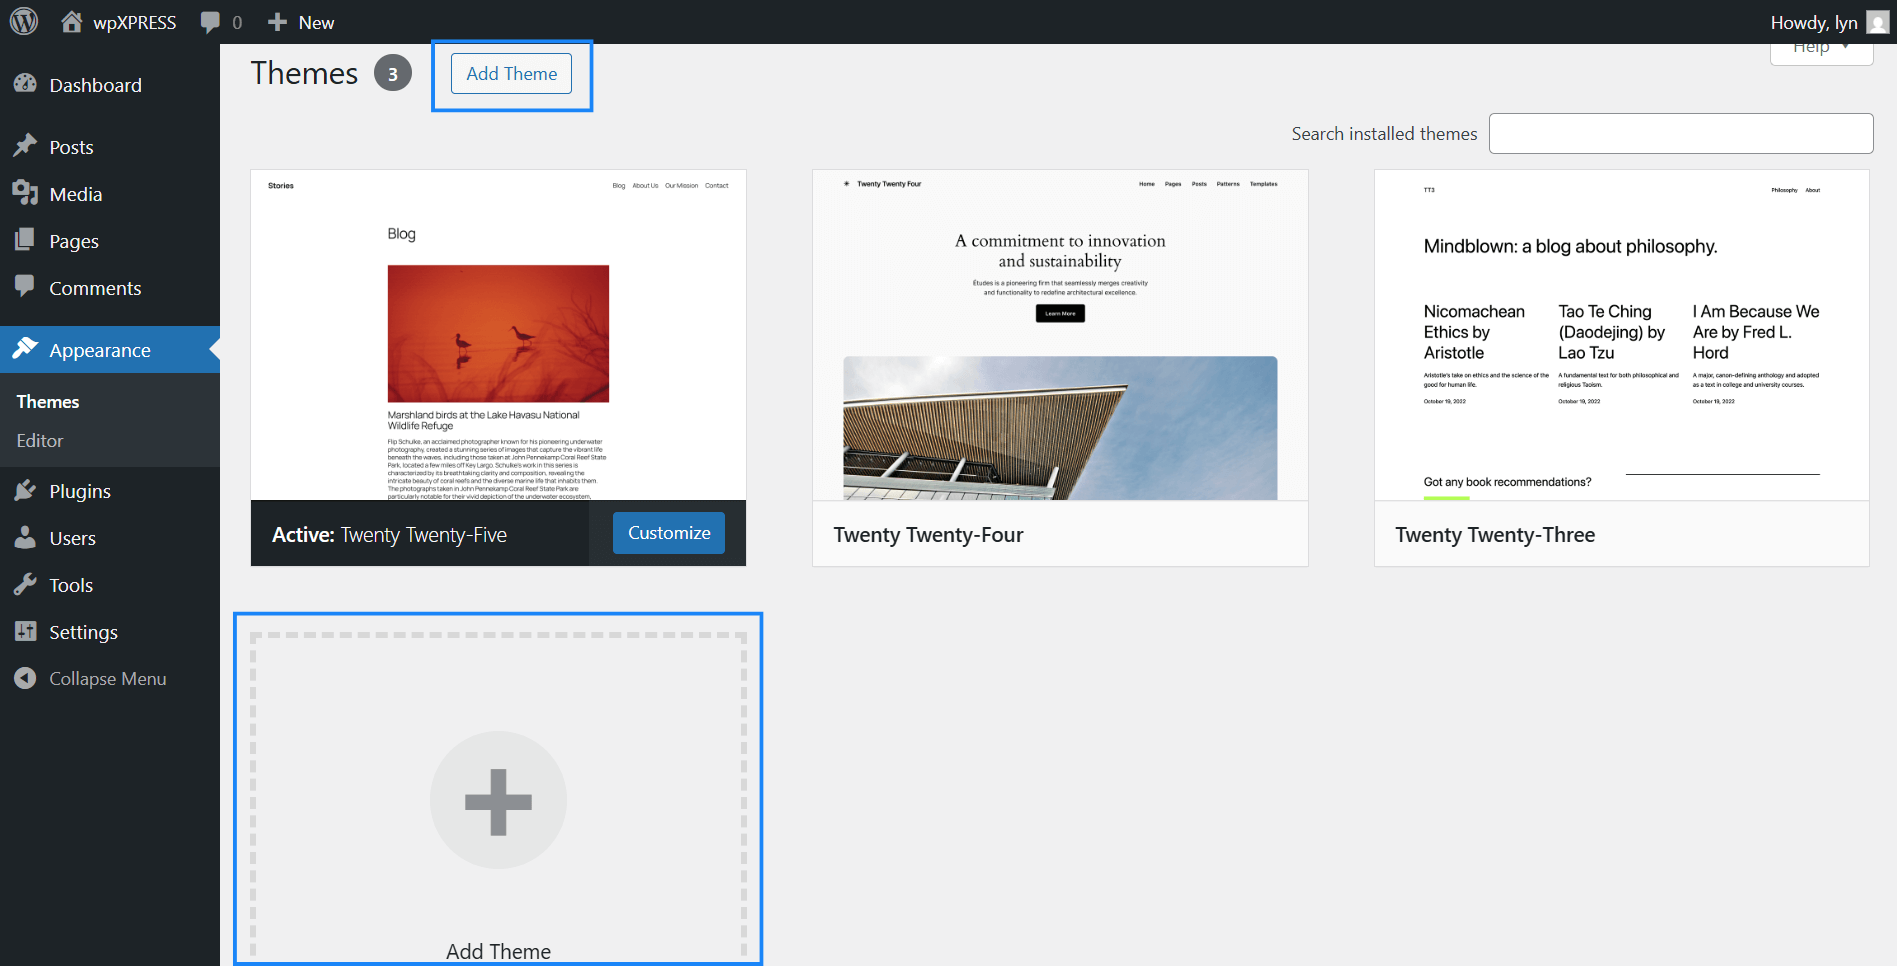Open the Posts pushpin icon in sidebar
The height and width of the screenshot is (966, 1897).
click(28, 146)
